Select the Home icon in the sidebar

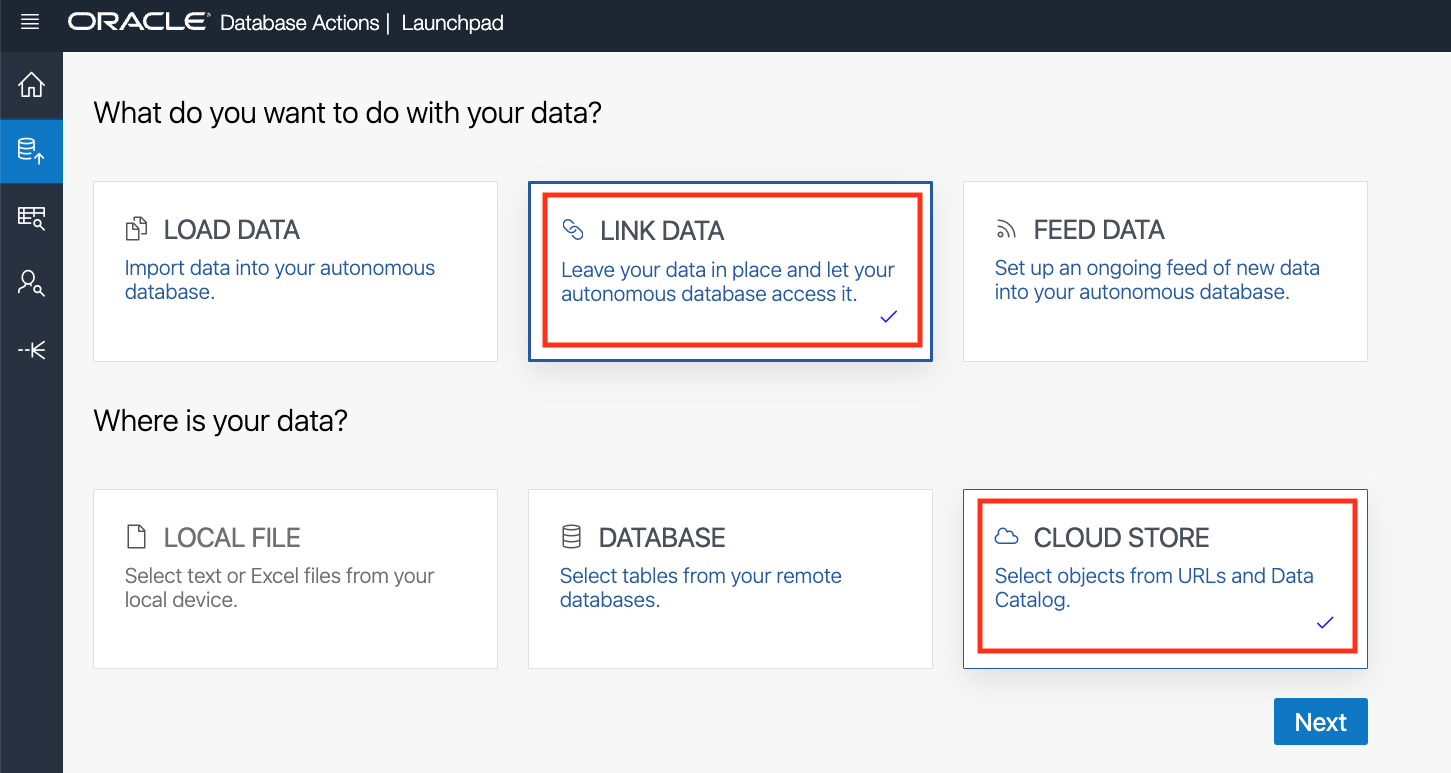coord(30,85)
